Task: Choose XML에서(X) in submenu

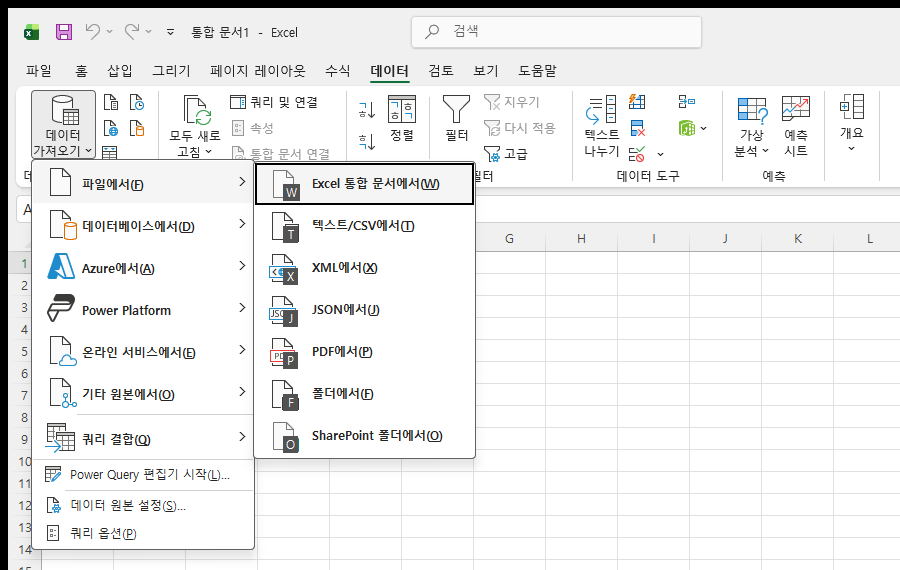Action: pos(364,267)
